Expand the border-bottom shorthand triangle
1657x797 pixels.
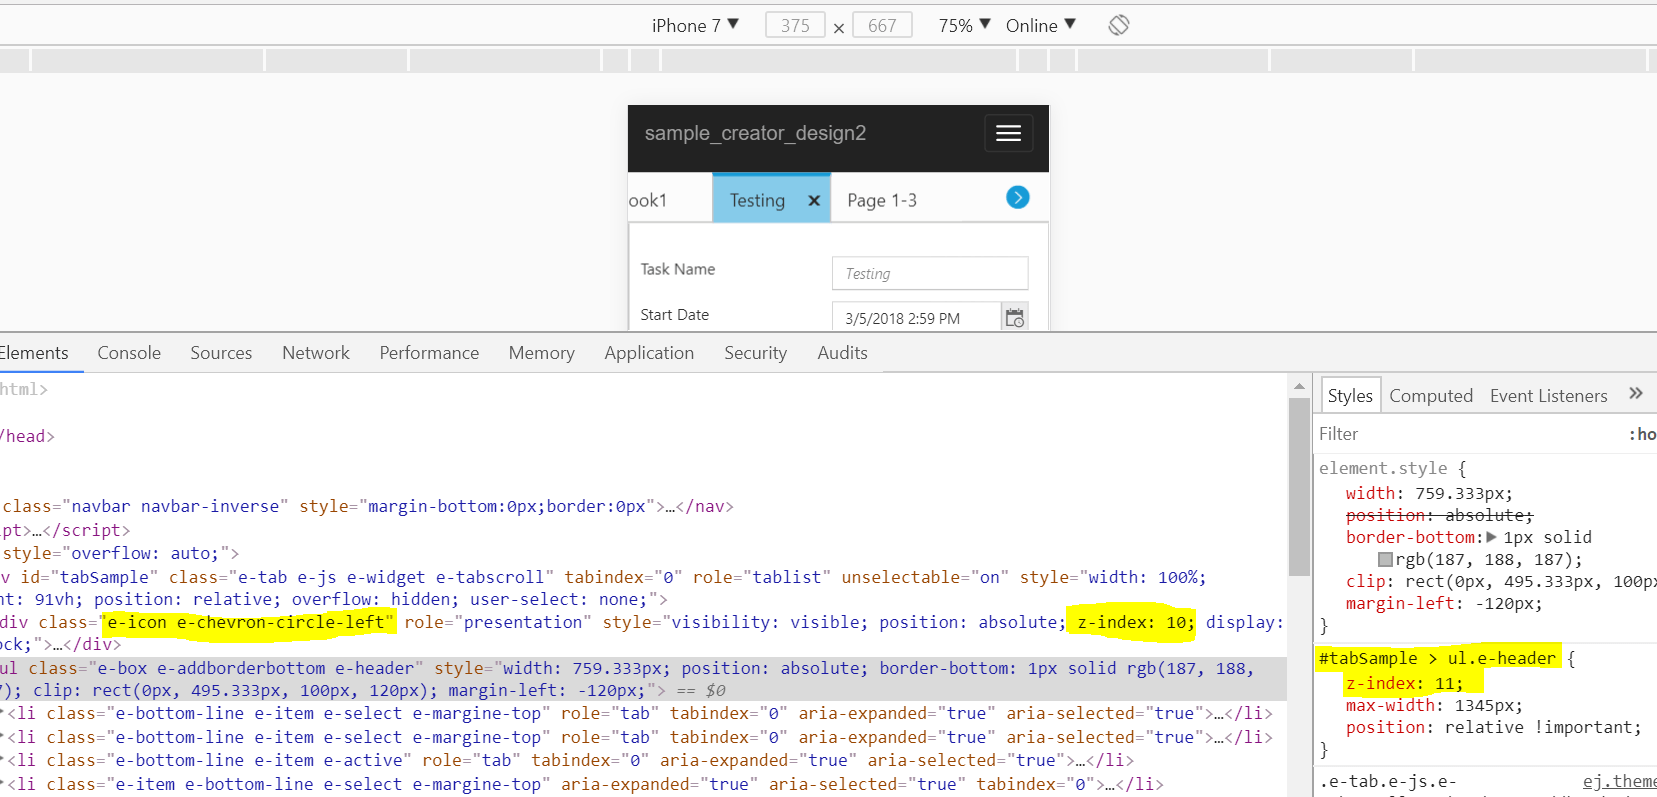coord(1491,537)
